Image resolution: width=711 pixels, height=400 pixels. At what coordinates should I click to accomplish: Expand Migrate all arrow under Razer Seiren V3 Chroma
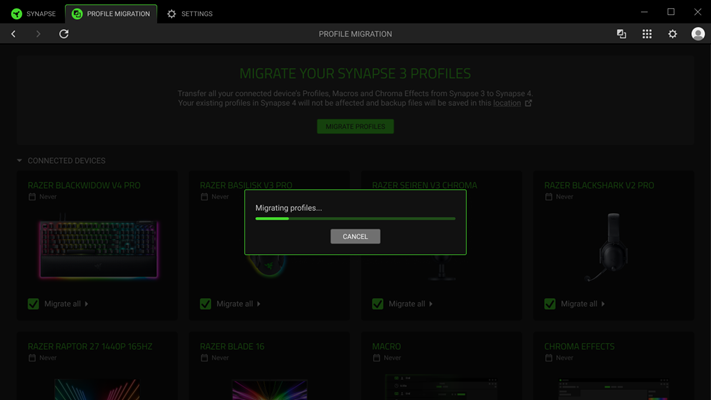[x=431, y=304]
